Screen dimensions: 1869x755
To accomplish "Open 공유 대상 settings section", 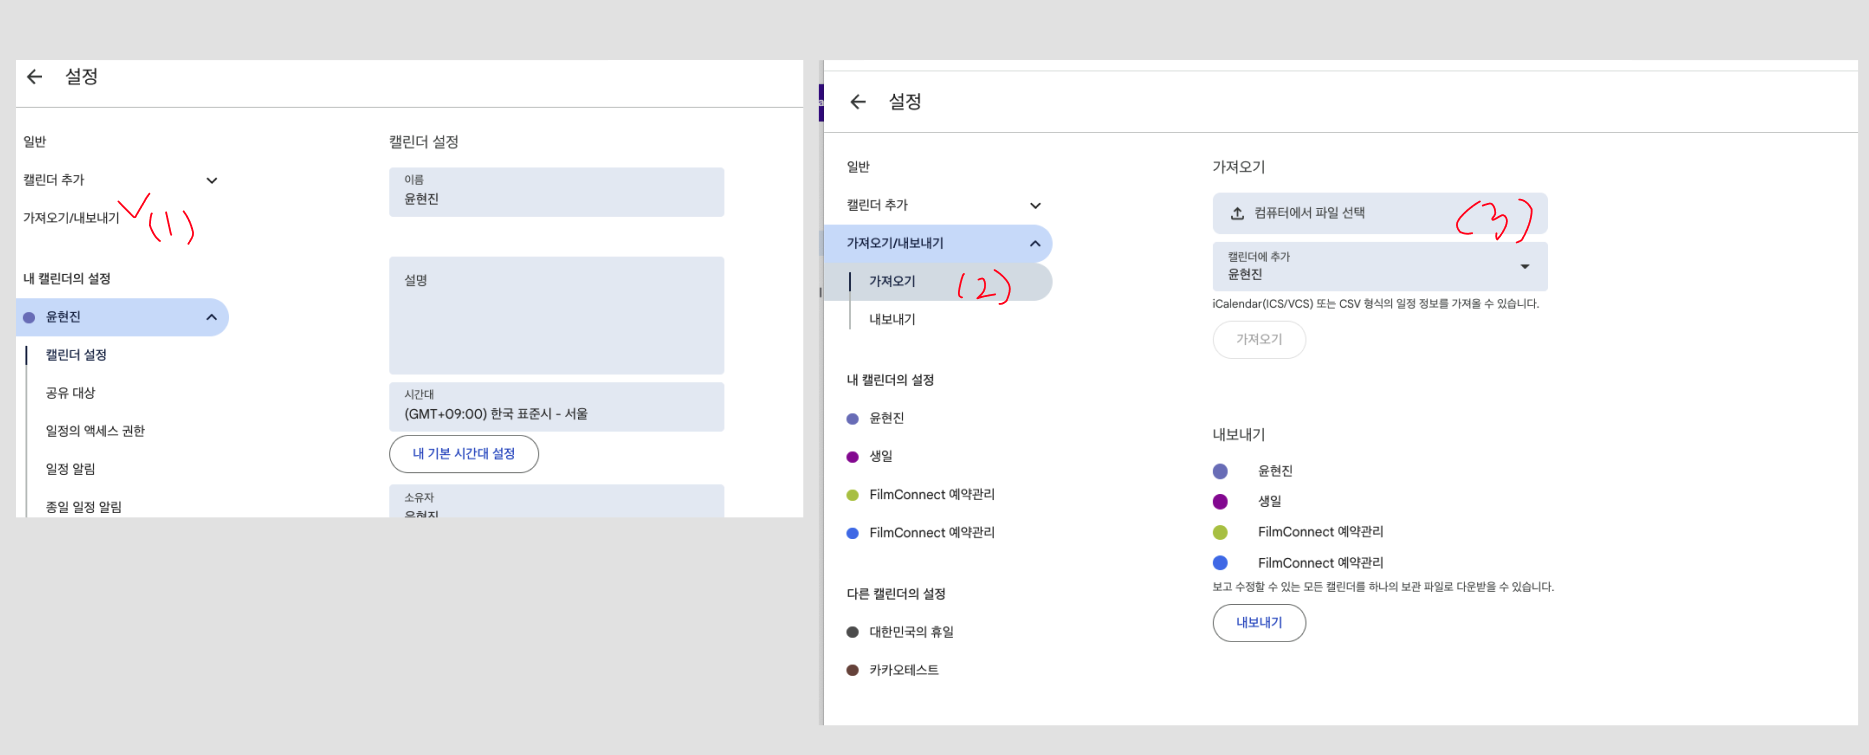I will click(x=70, y=393).
